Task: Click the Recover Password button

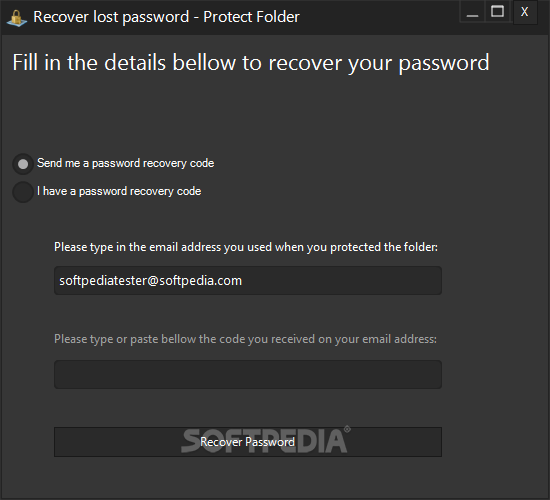Action: click(x=248, y=442)
